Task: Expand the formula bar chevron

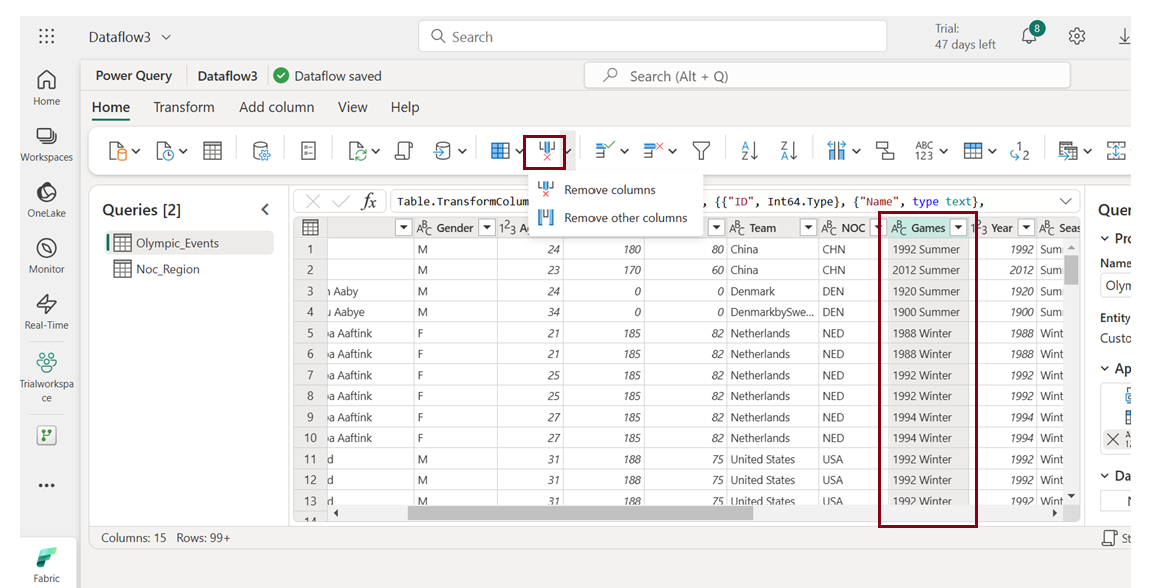Action: pyautogui.click(x=1065, y=201)
